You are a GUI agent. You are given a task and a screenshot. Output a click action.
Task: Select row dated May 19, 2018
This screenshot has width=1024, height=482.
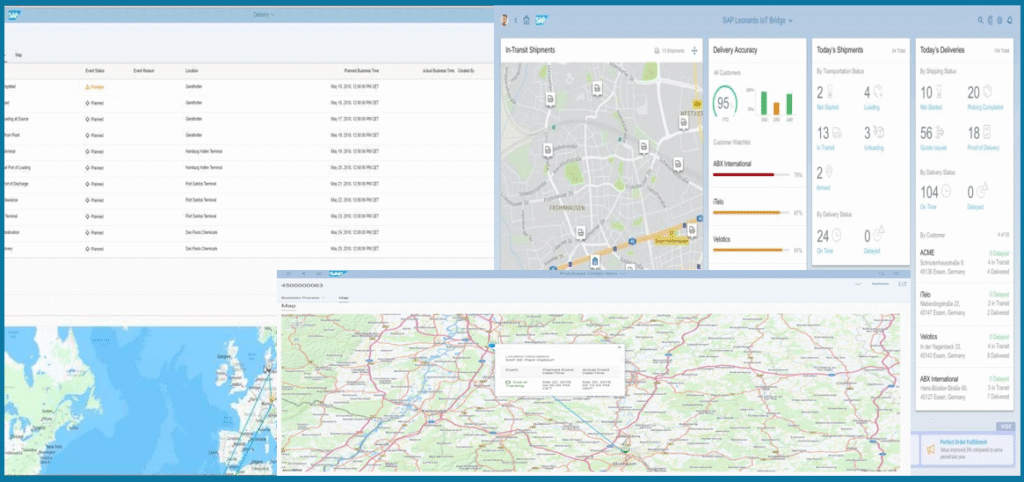tap(248, 152)
